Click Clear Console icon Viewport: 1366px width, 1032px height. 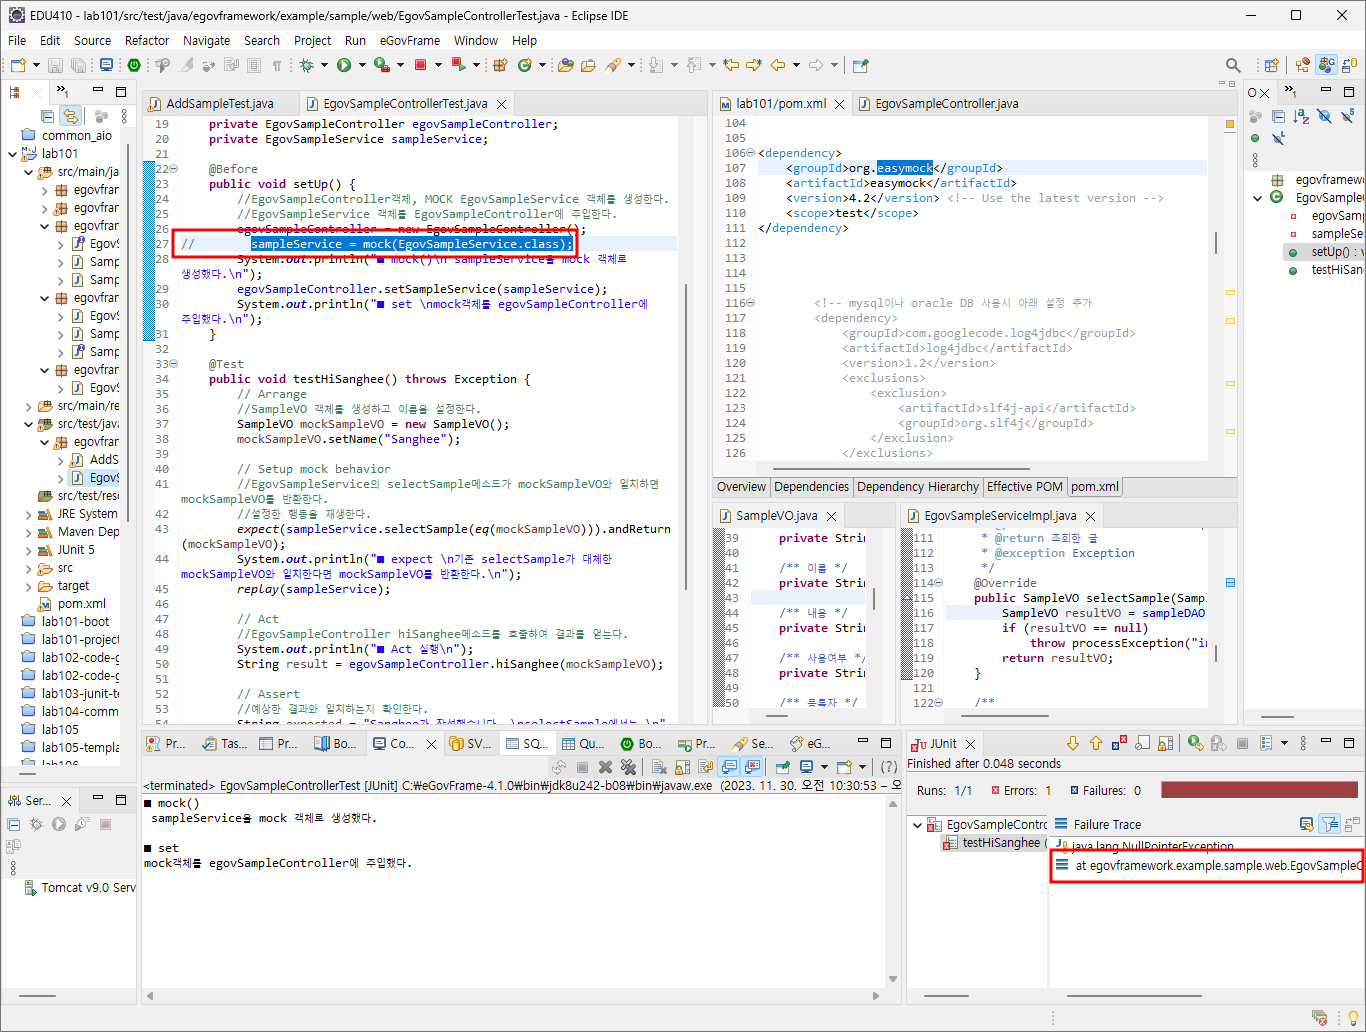(x=659, y=767)
